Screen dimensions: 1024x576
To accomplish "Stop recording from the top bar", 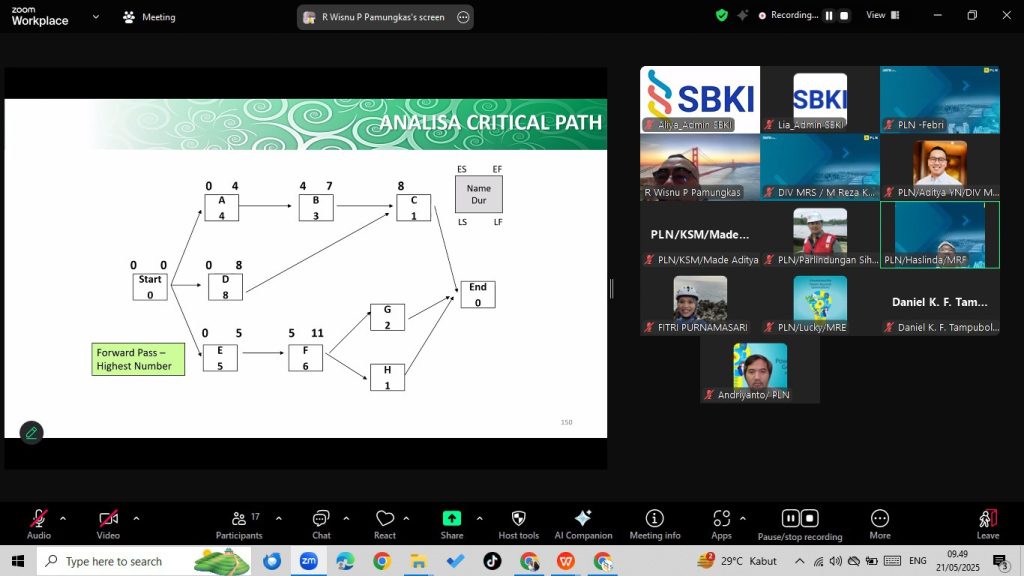I will [x=844, y=16].
